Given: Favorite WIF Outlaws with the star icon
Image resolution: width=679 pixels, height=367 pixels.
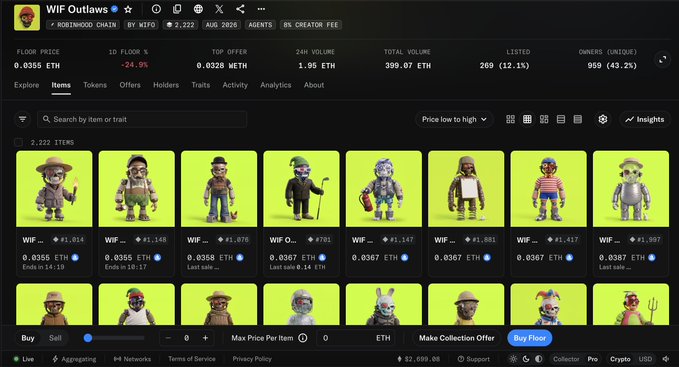Looking at the screenshot, I should click(x=128, y=9).
